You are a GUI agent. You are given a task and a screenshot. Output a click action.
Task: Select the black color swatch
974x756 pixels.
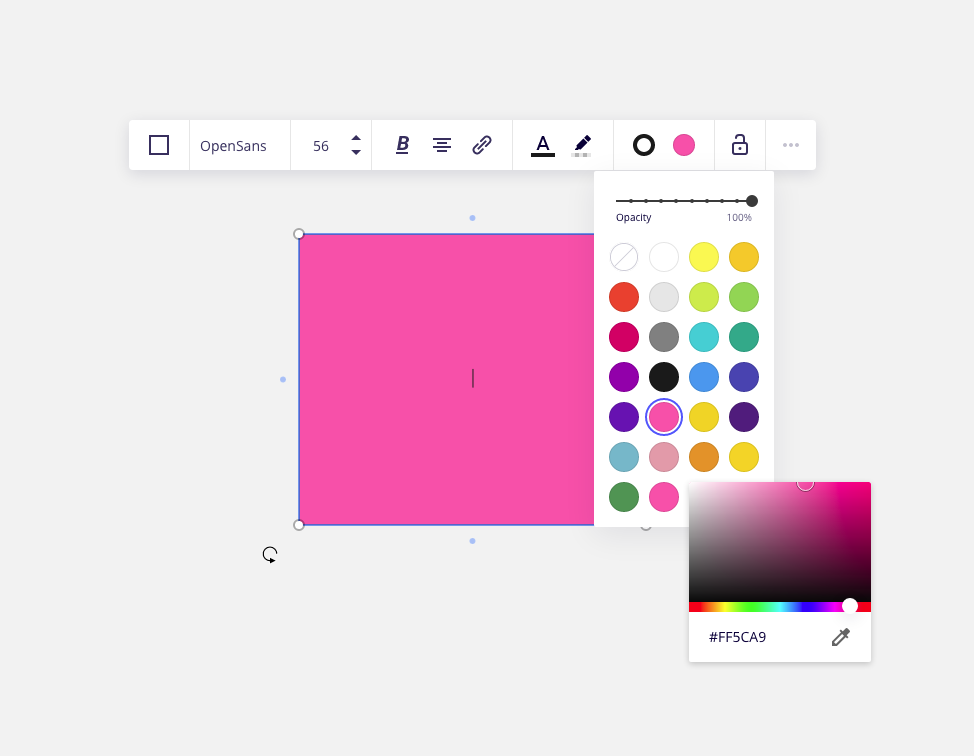(664, 377)
